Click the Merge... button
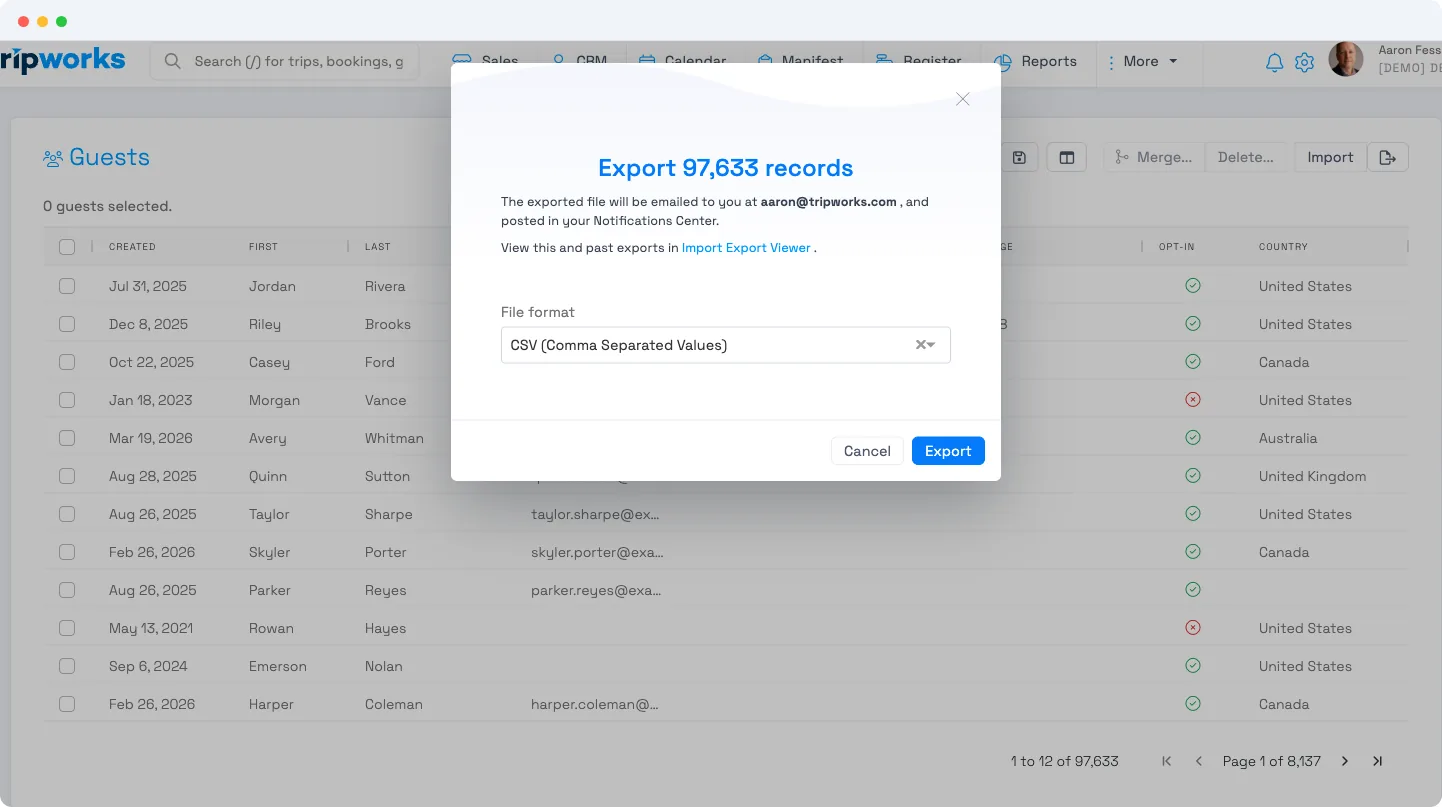The height and width of the screenshot is (807, 1442). 1154,157
